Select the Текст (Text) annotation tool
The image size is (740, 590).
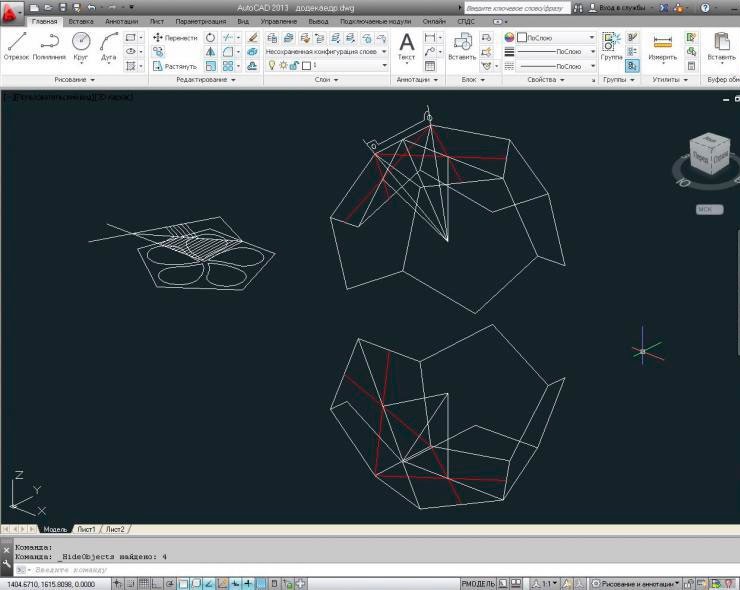407,45
